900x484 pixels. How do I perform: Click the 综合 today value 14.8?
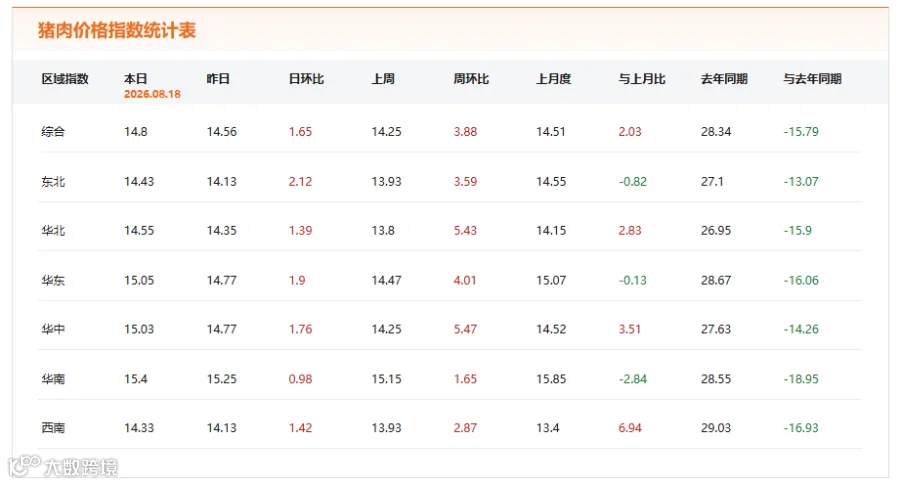[135, 131]
